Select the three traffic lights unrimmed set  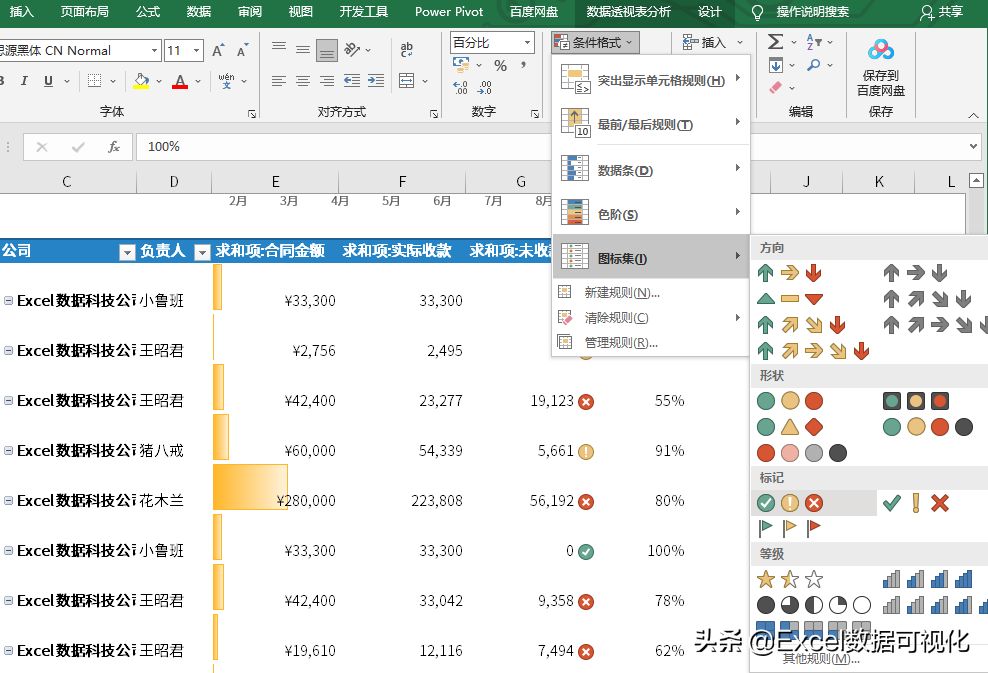[x=790, y=401]
